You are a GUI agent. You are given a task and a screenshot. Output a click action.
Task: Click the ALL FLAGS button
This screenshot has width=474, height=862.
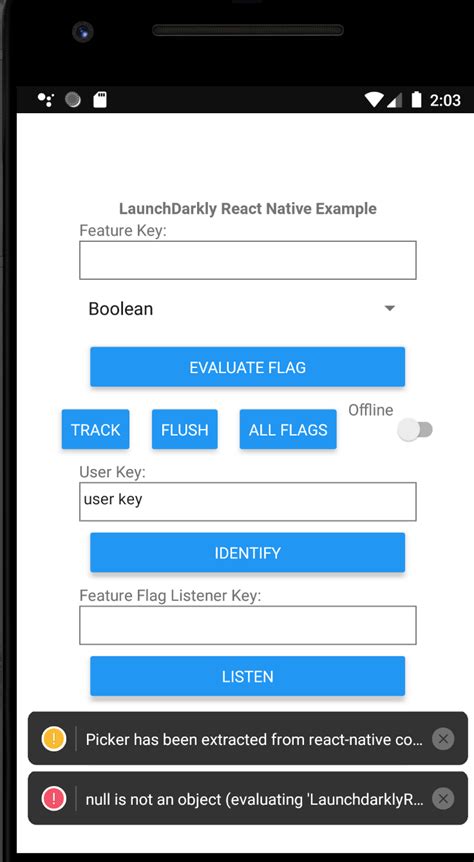(x=288, y=429)
